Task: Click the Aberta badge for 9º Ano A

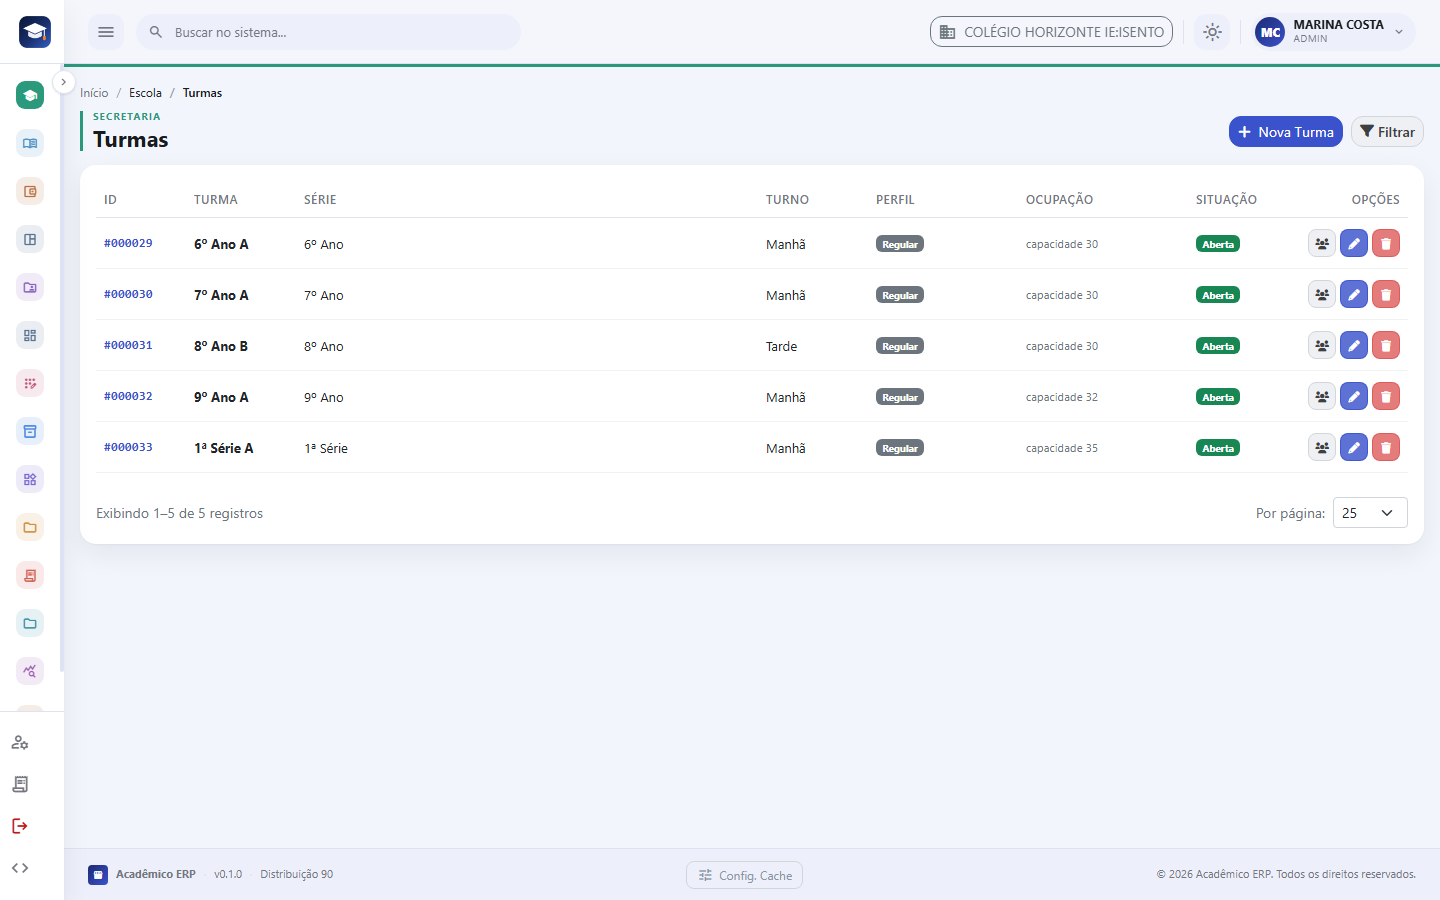Action: pos(1218,397)
